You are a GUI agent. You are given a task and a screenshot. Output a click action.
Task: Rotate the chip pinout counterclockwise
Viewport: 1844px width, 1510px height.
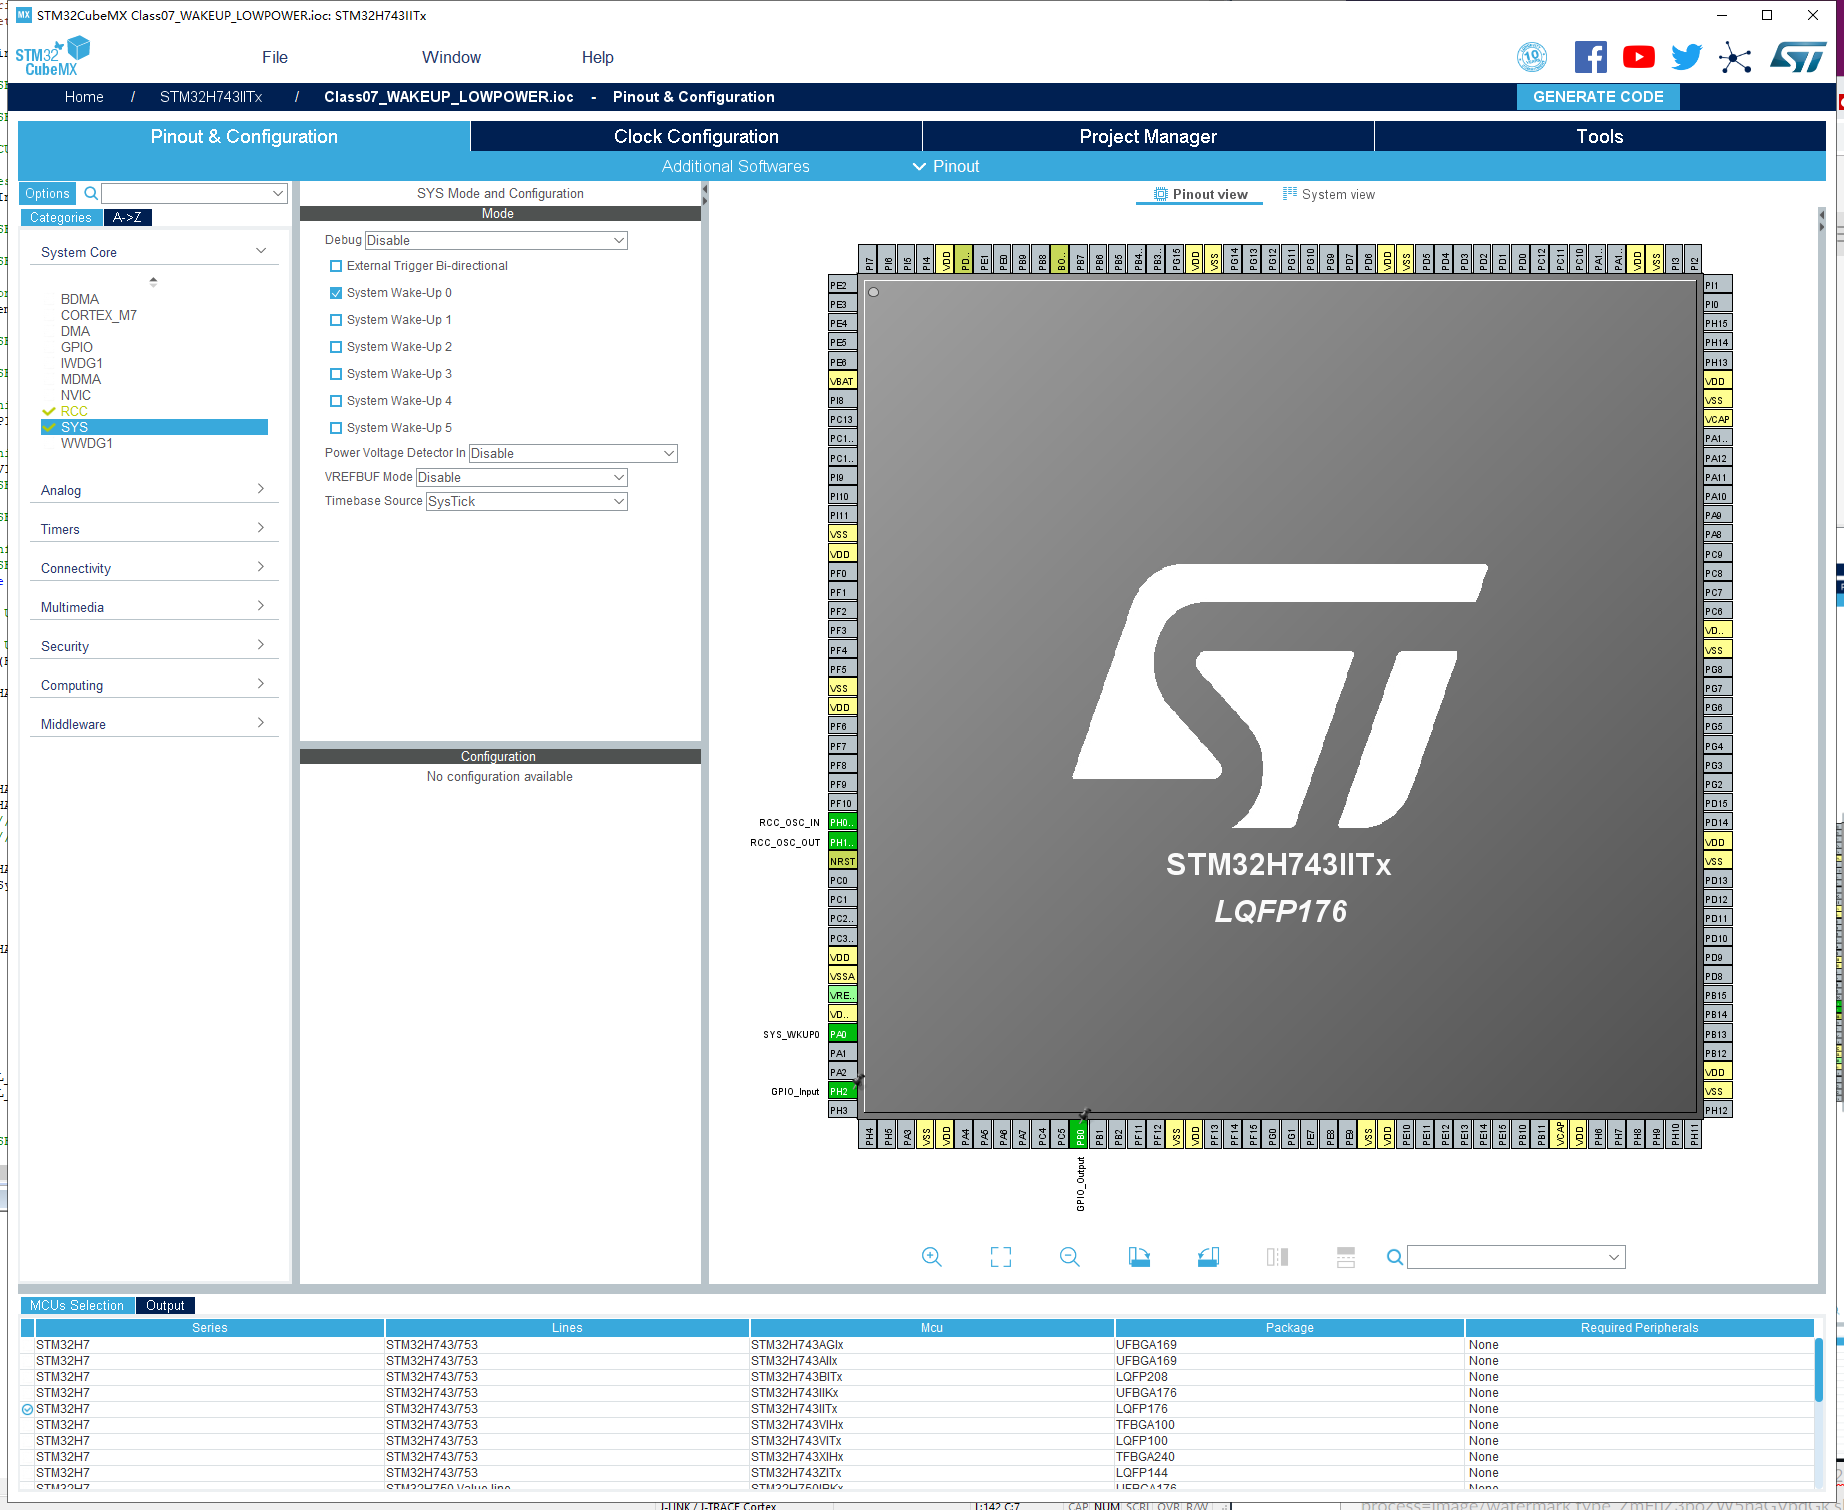(1207, 1257)
